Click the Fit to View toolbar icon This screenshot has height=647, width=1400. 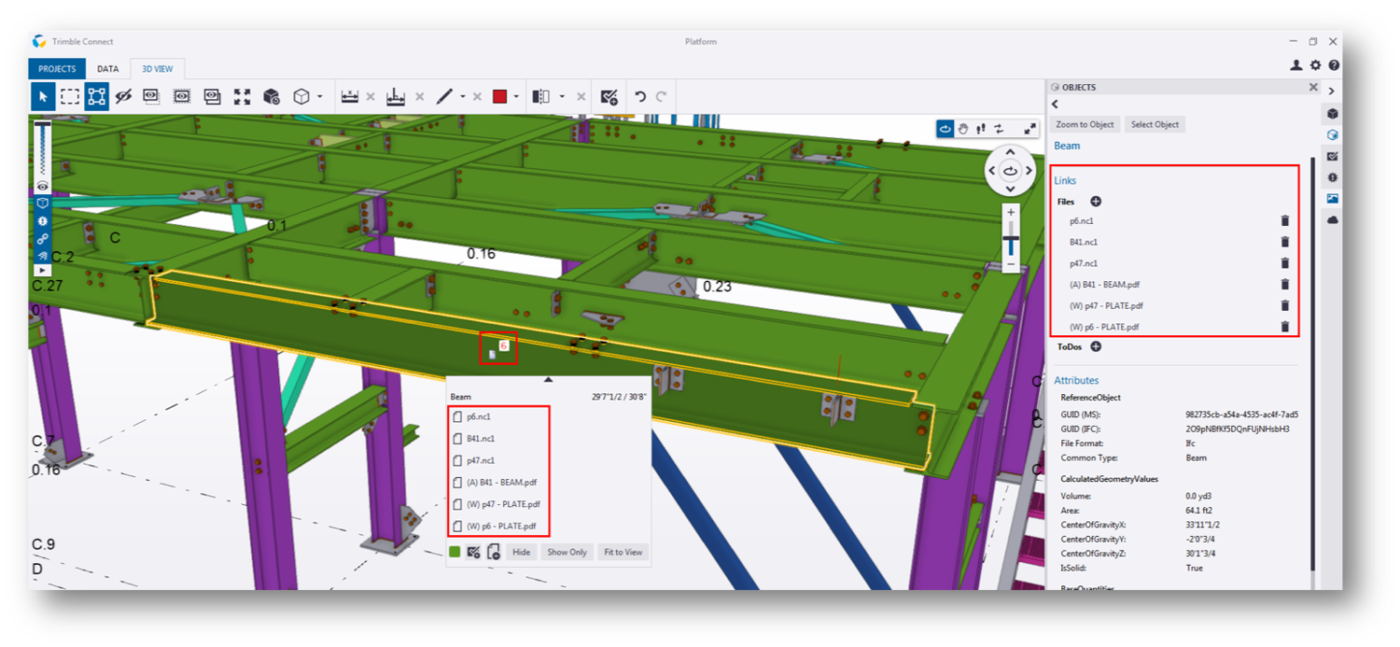240,96
